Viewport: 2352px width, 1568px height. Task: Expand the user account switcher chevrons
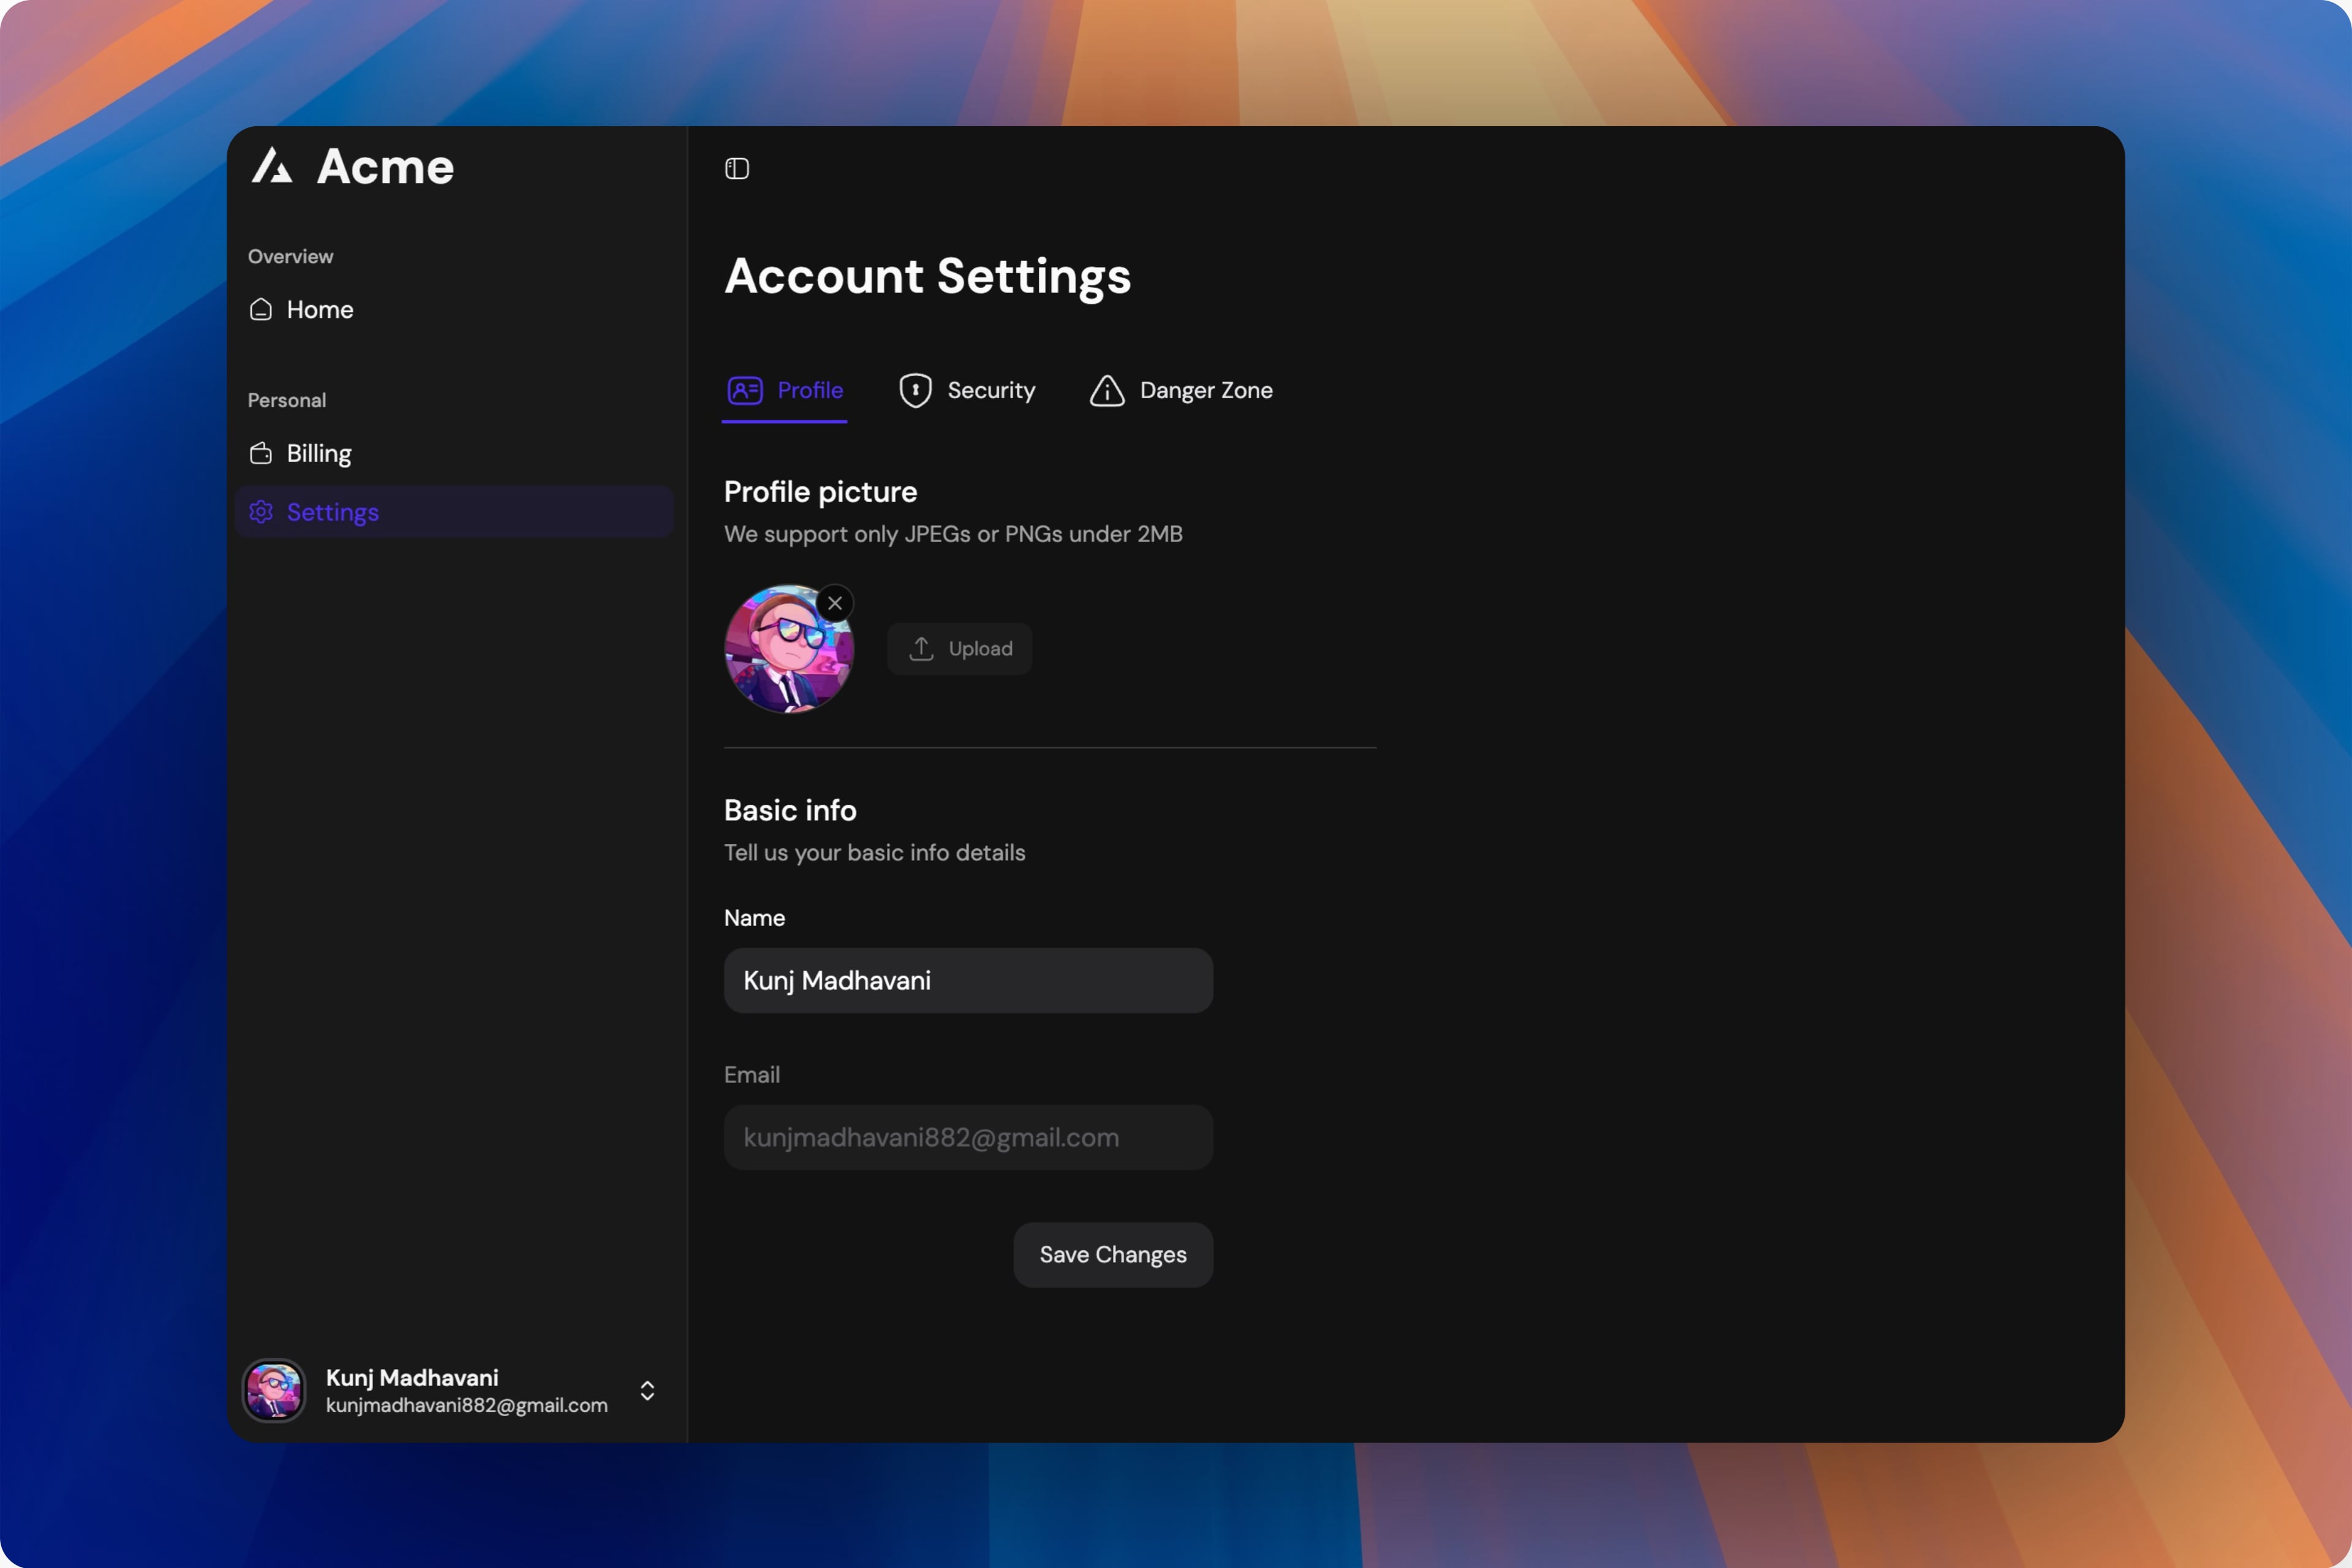click(647, 1391)
